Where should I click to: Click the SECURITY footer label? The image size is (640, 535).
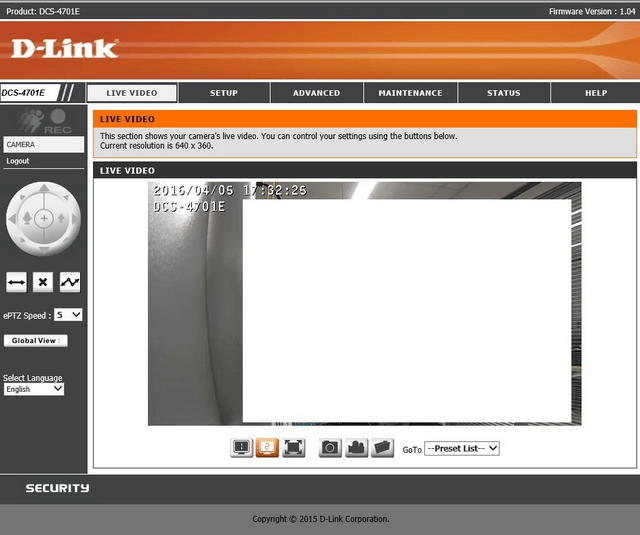point(58,488)
